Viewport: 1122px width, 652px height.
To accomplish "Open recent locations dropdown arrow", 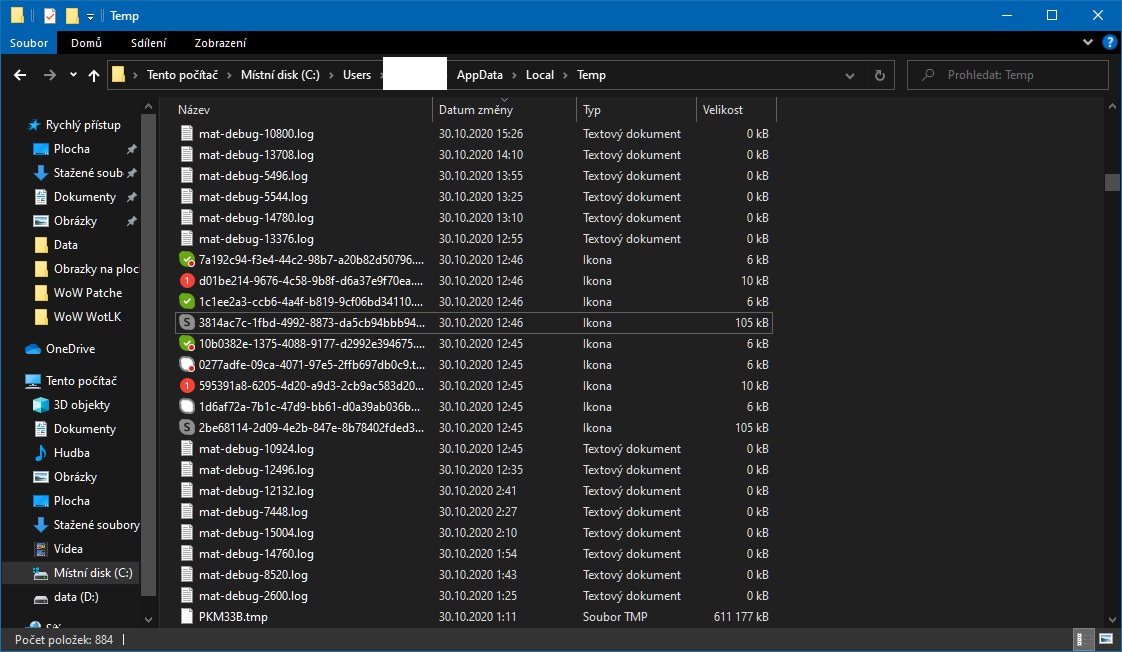I will 73,75.
